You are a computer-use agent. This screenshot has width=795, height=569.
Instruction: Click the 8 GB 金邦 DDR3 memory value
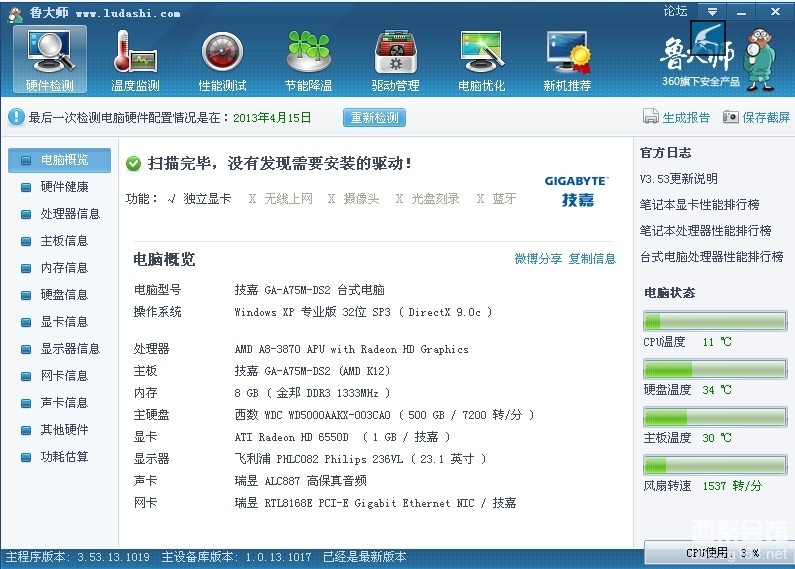pyautogui.click(x=312, y=393)
